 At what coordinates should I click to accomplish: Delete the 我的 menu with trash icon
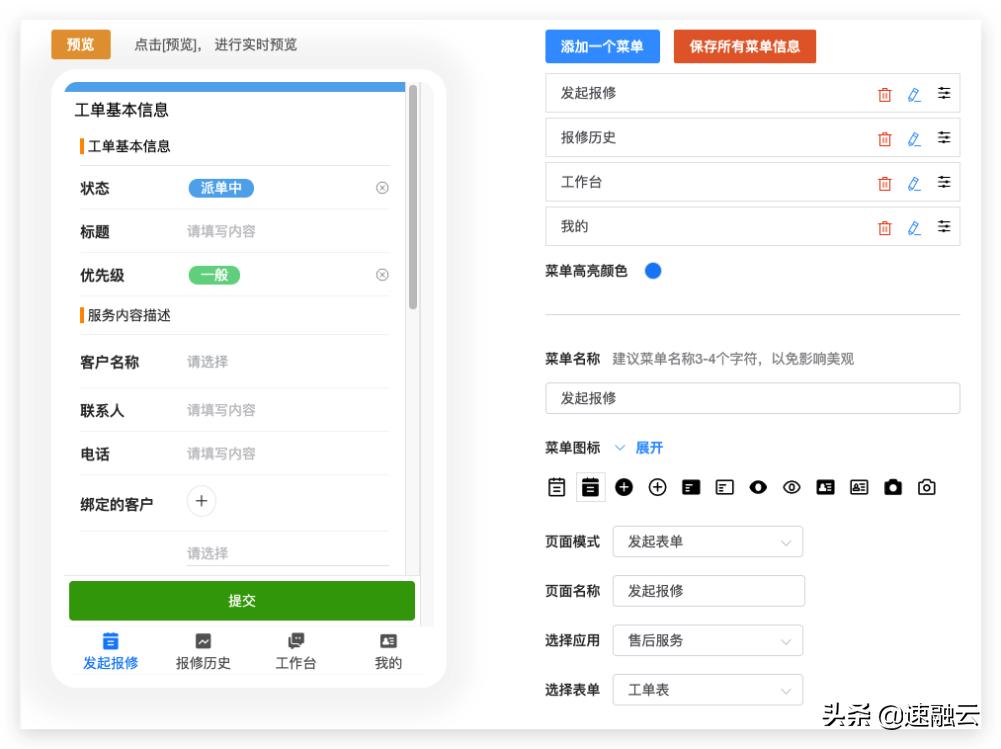point(884,226)
